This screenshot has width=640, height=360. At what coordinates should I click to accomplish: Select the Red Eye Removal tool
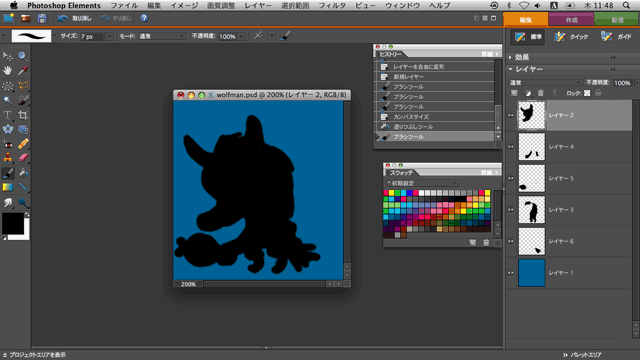coord(7,144)
